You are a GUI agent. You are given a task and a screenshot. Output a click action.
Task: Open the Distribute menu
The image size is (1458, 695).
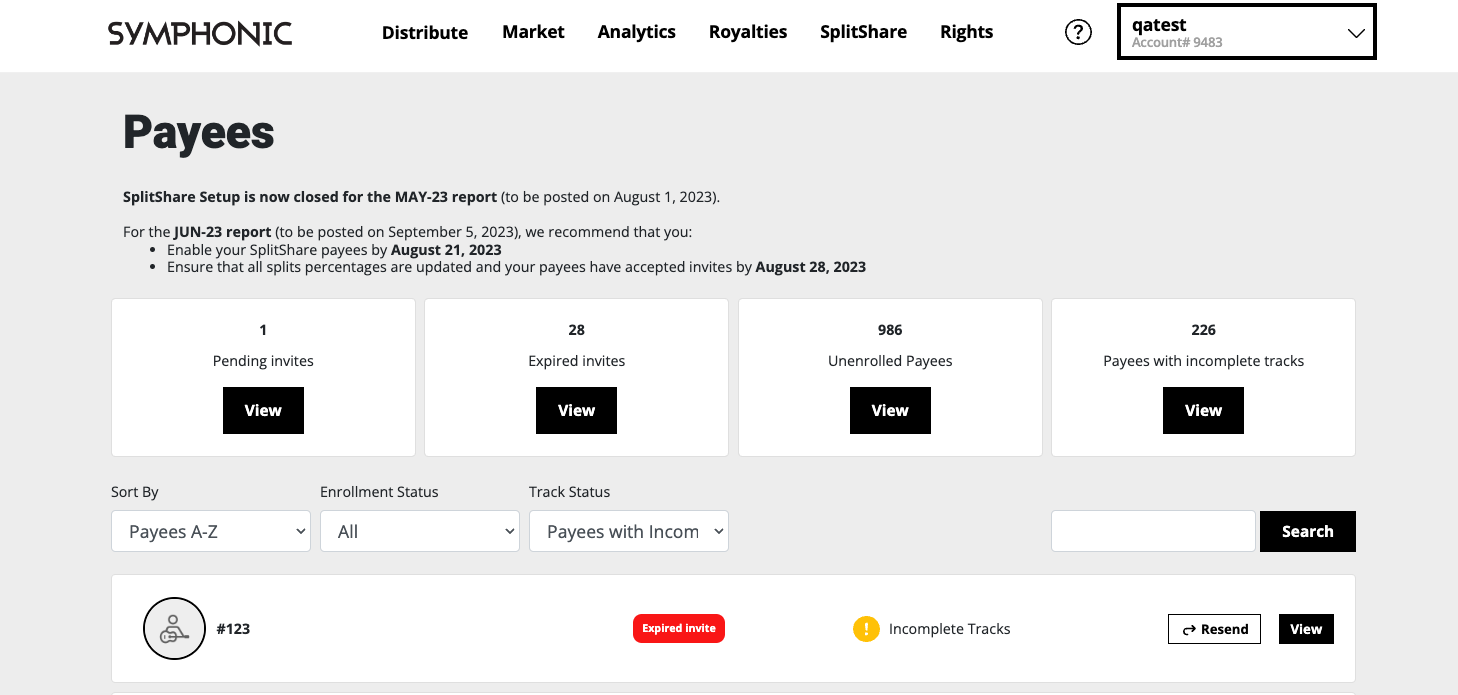click(x=425, y=32)
